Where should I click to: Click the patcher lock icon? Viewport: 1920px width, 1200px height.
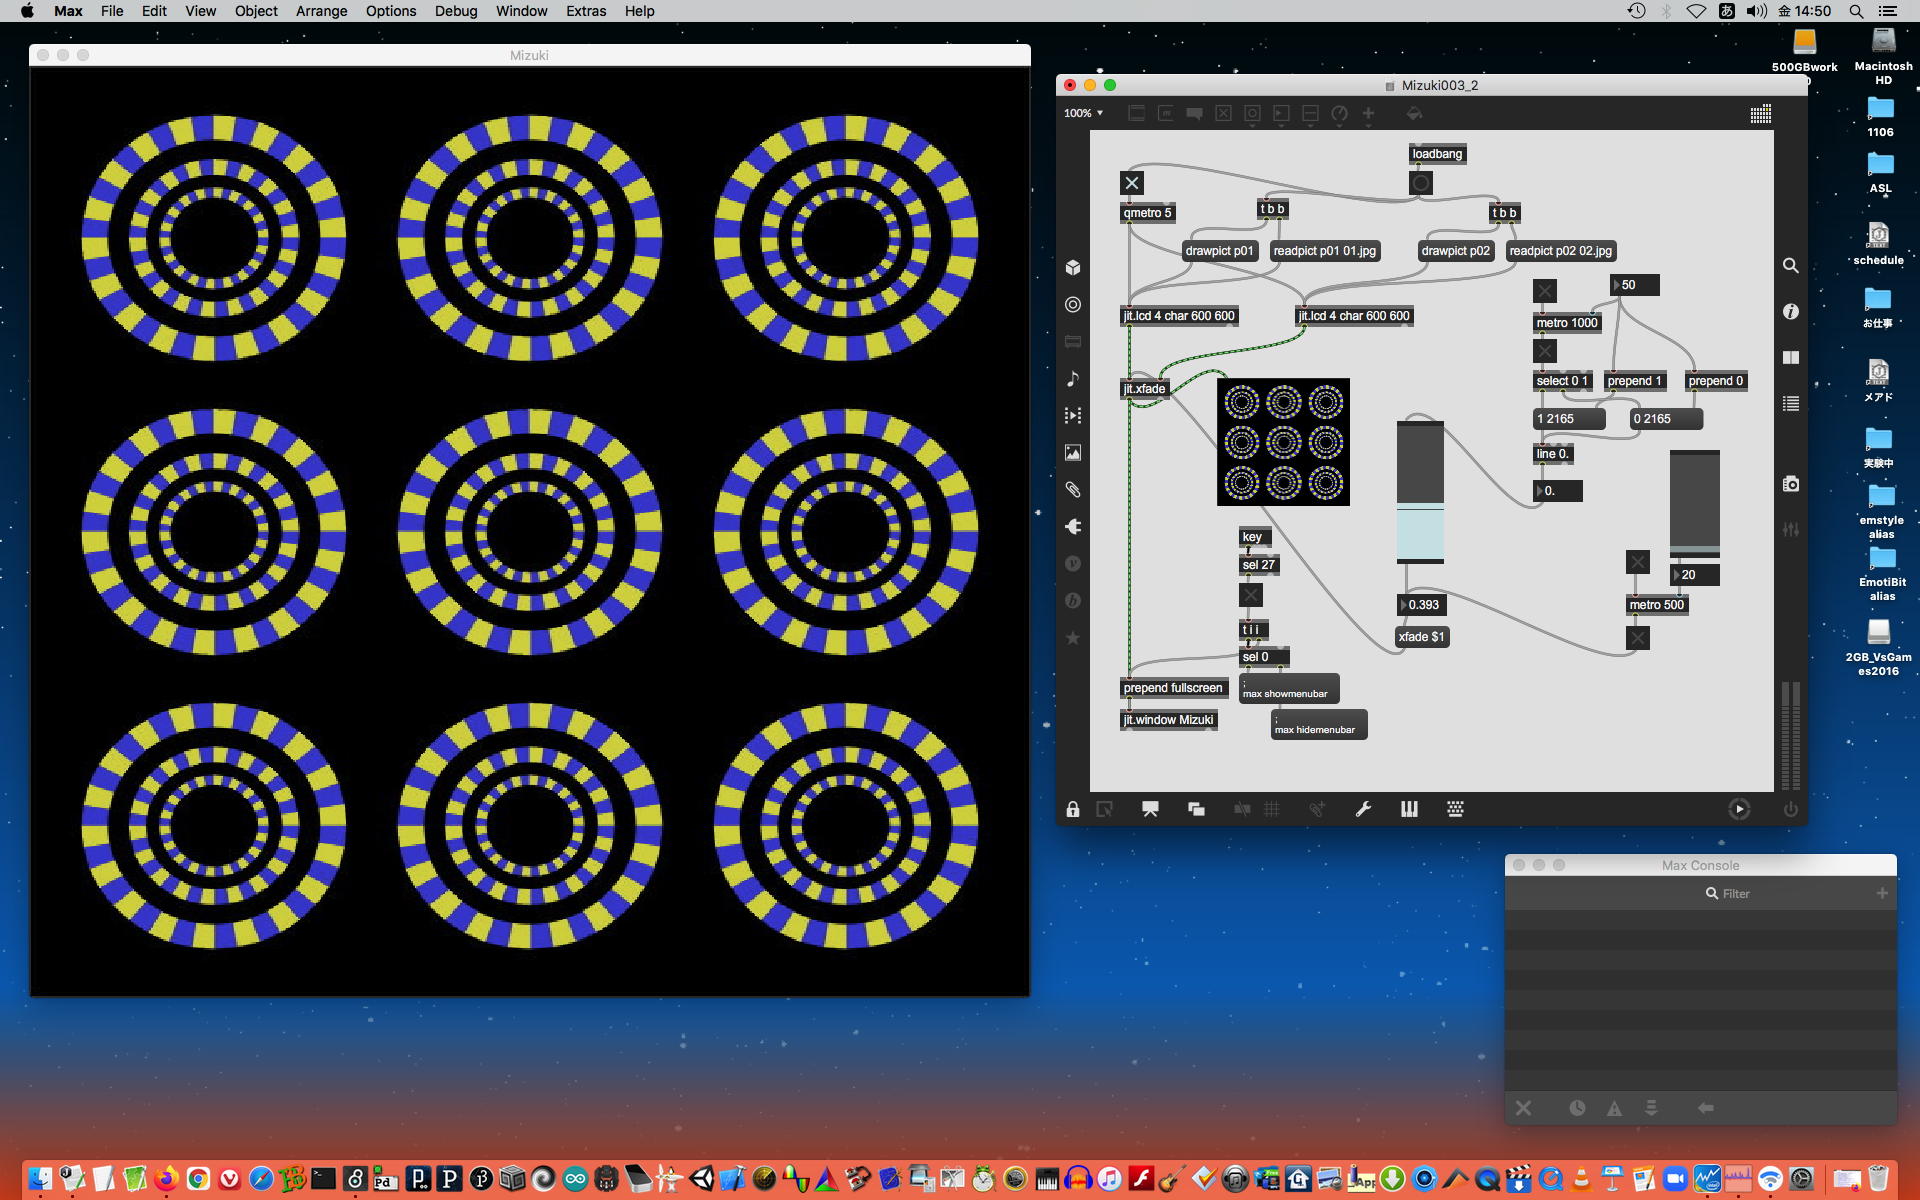1073,809
